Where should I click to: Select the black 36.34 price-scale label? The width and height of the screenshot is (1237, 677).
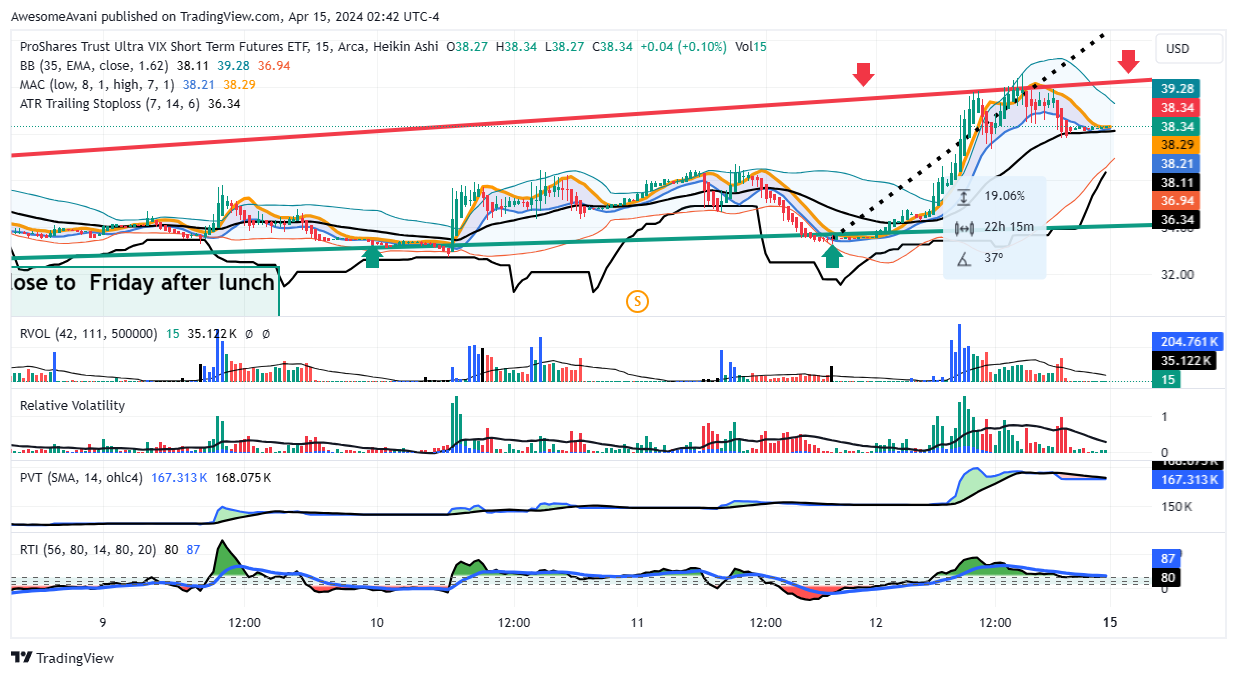point(1177,219)
